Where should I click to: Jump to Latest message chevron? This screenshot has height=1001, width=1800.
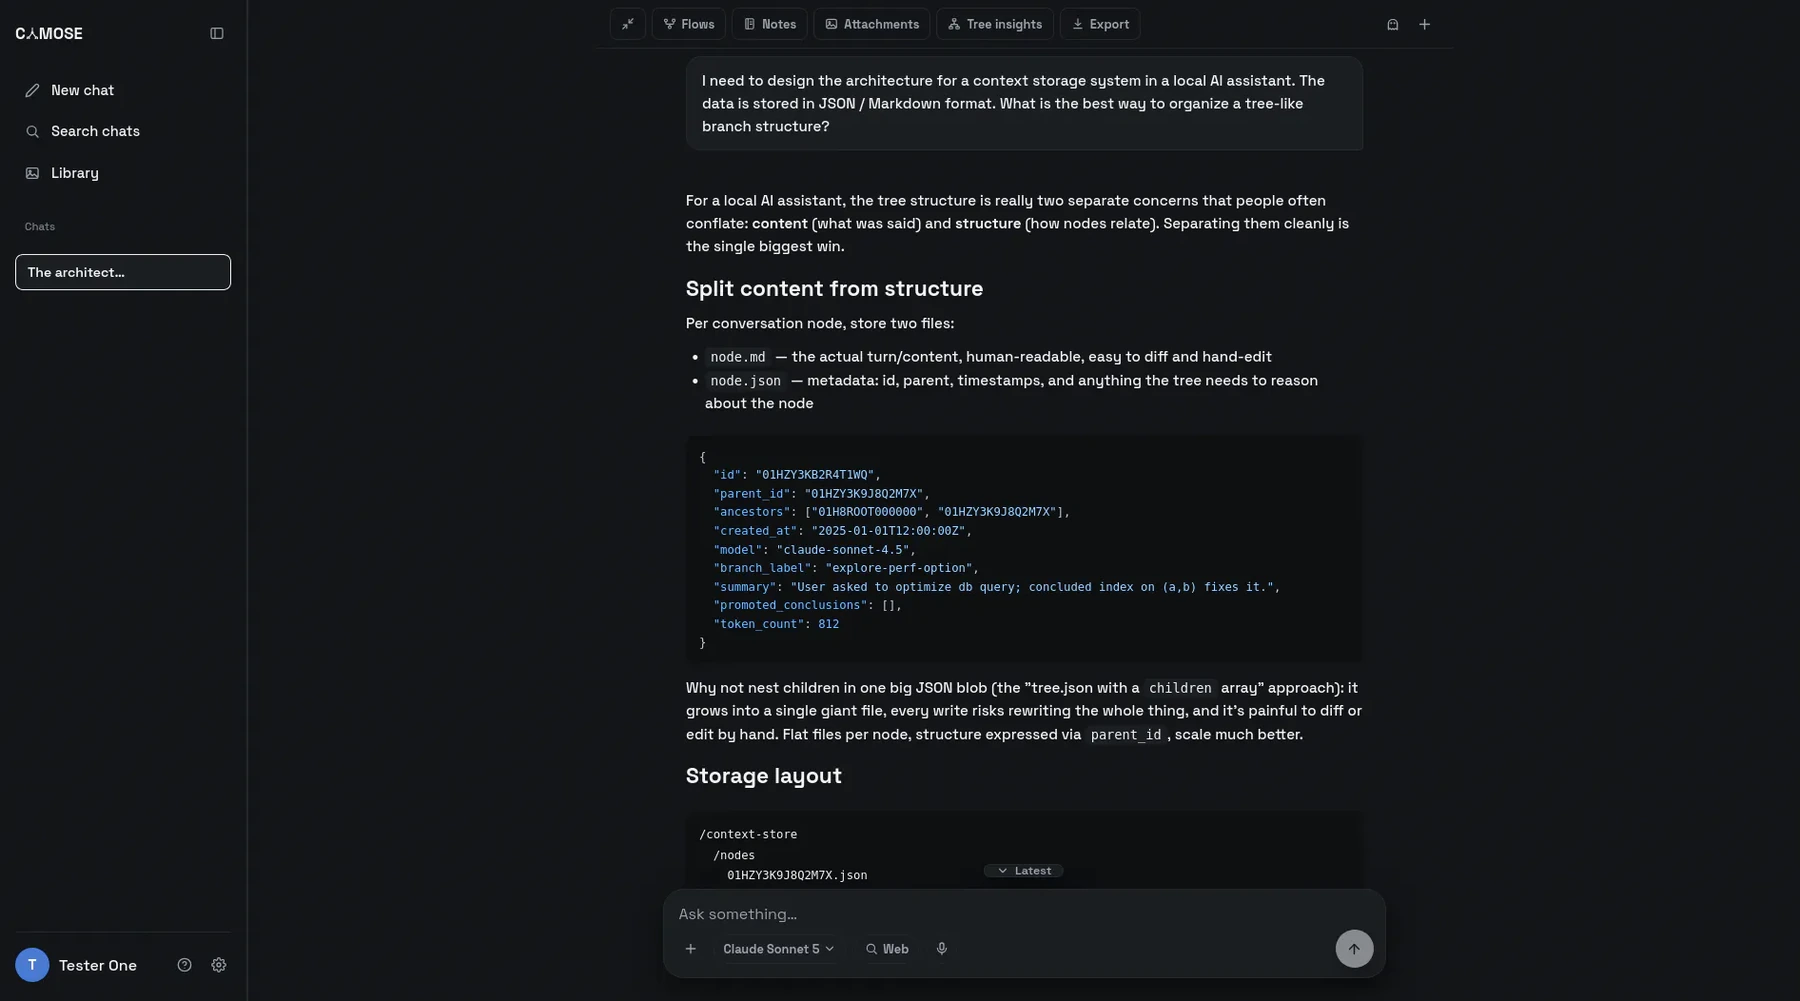1023,871
